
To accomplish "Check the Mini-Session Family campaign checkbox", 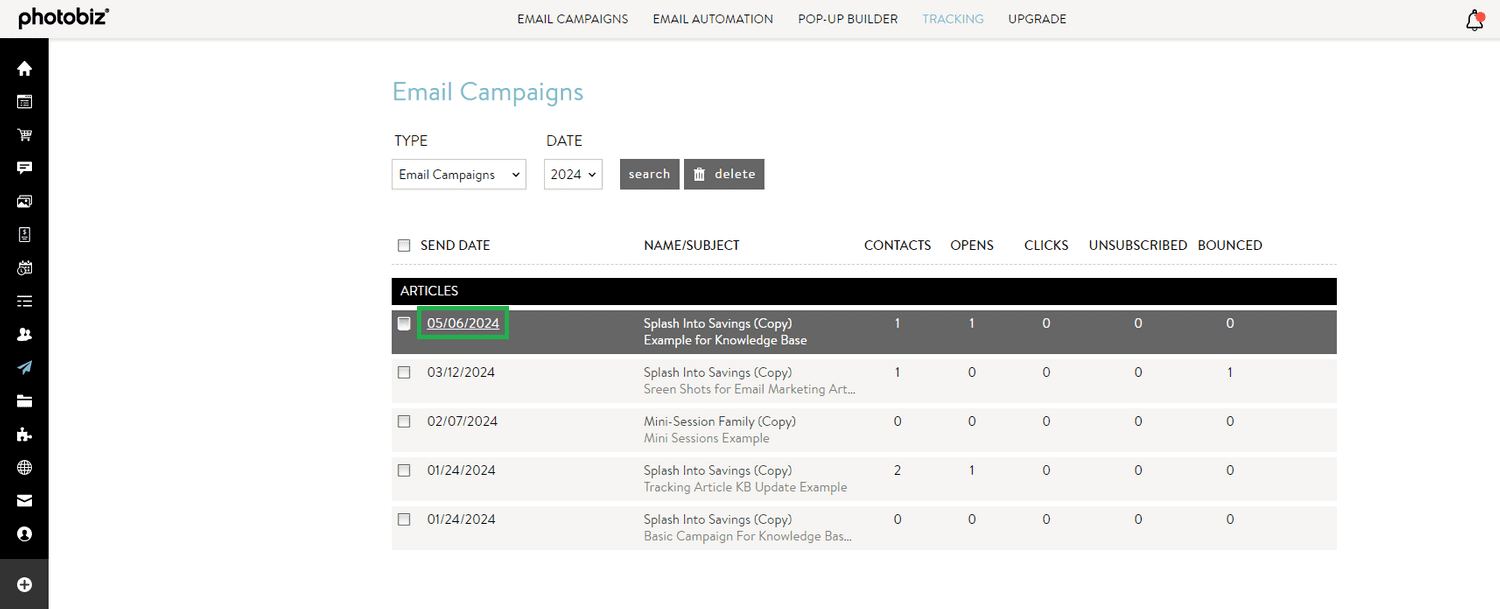I will [x=404, y=421].
